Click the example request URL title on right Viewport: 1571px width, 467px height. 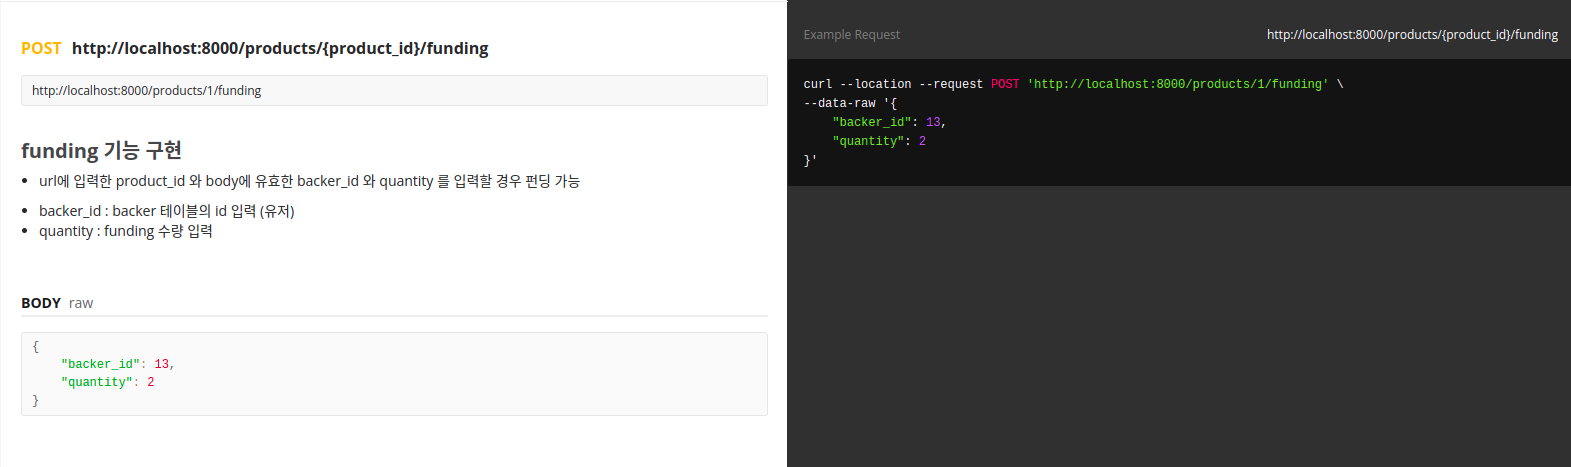1412,34
